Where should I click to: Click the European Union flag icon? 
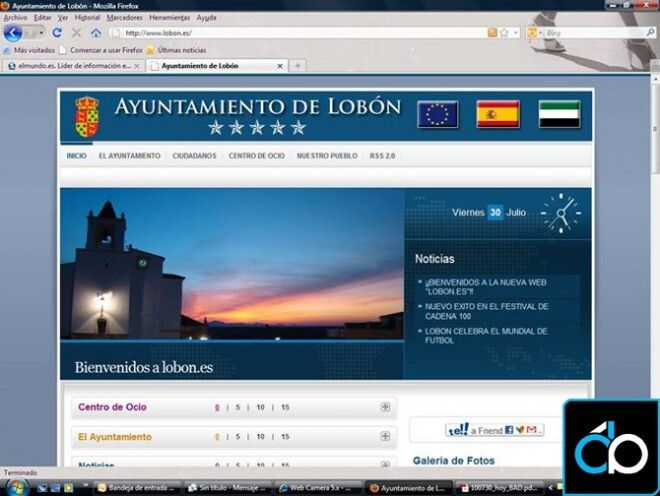pyautogui.click(x=437, y=114)
